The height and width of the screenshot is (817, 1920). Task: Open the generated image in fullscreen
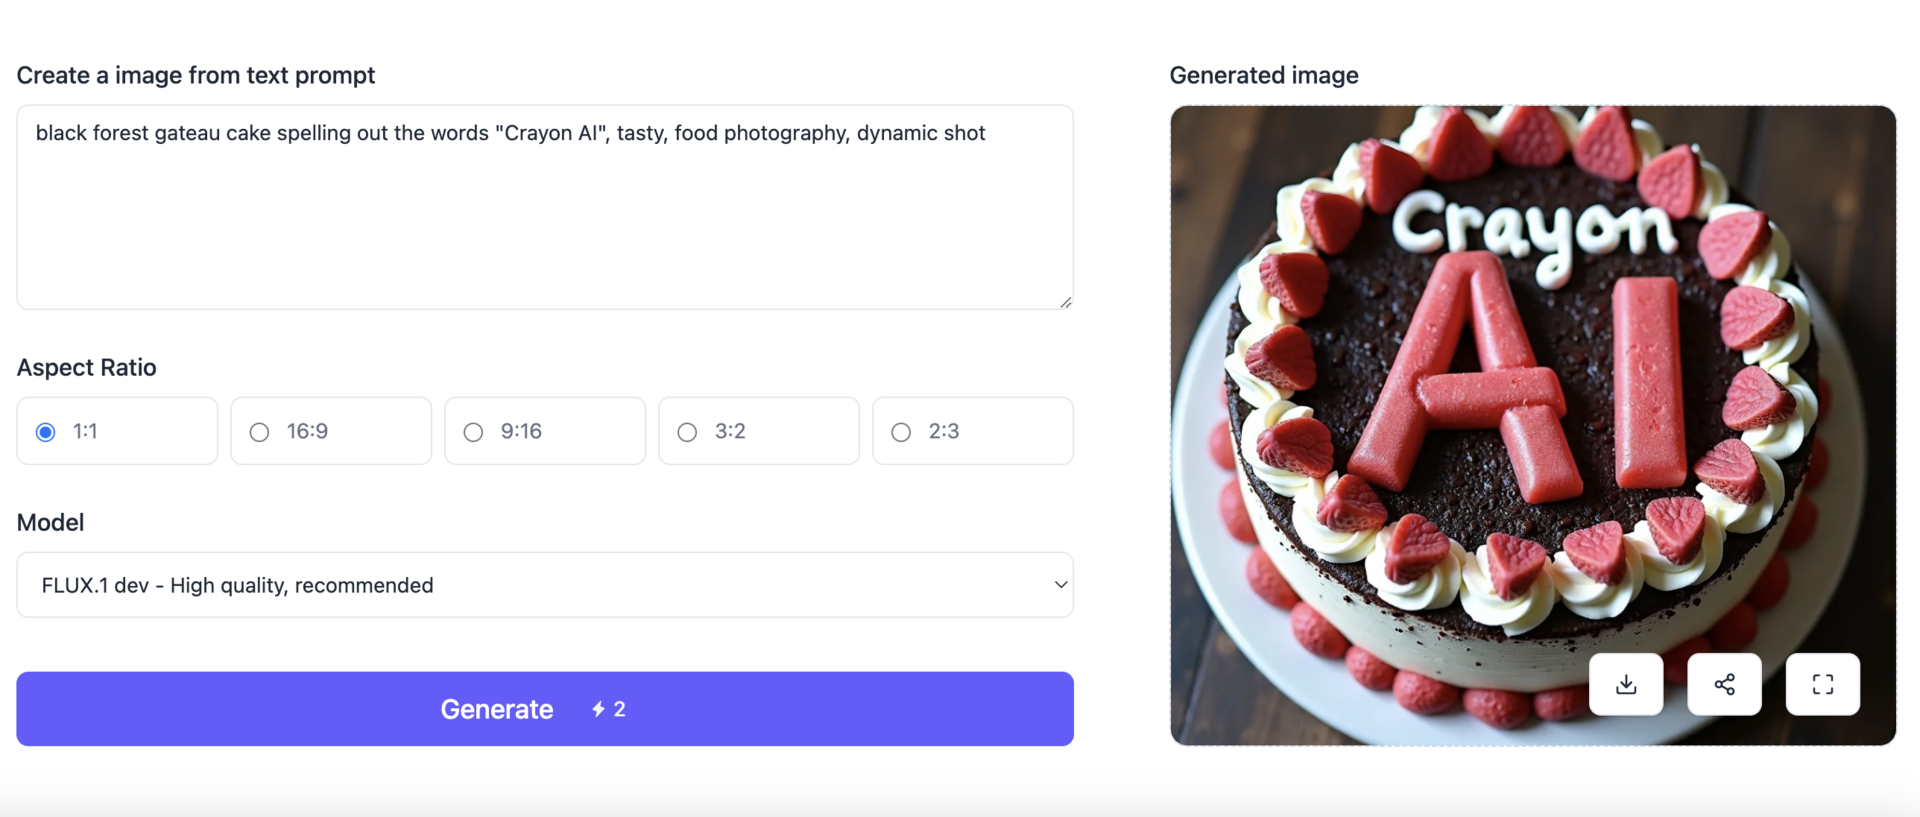[x=1822, y=684]
